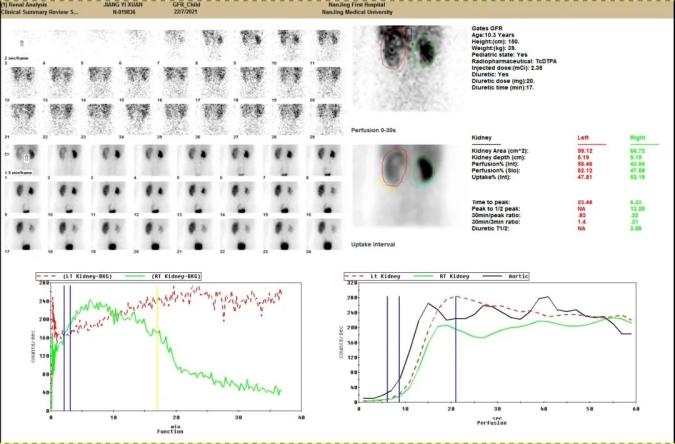Click the 'Clinical Summary Review S...' header text
This screenshot has height=444, width=675.
click(40, 12)
